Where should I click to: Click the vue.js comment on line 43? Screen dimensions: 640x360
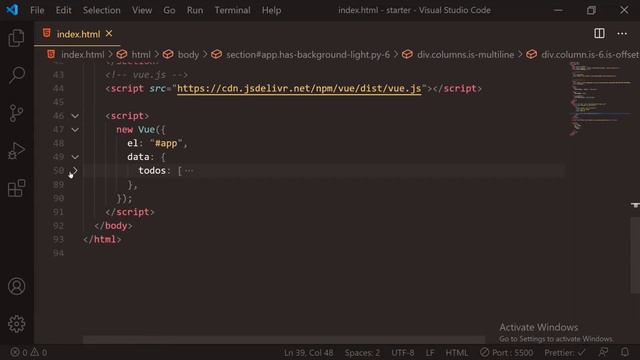147,75
